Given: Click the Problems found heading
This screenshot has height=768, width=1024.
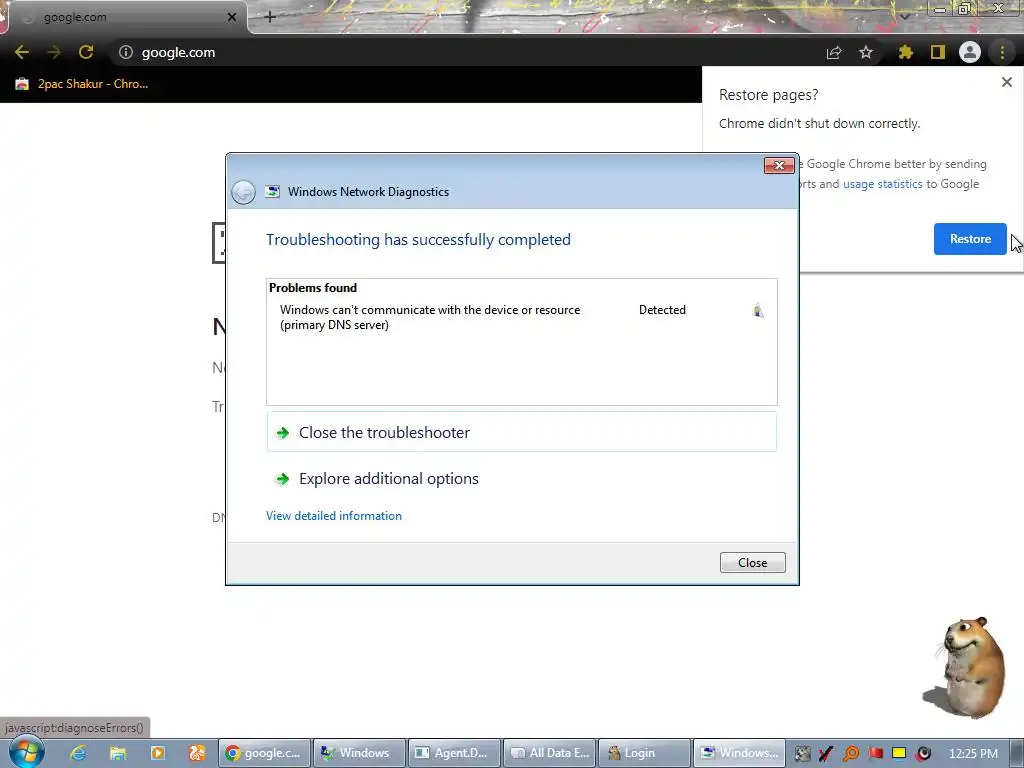Looking at the screenshot, I should tap(313, 288).
